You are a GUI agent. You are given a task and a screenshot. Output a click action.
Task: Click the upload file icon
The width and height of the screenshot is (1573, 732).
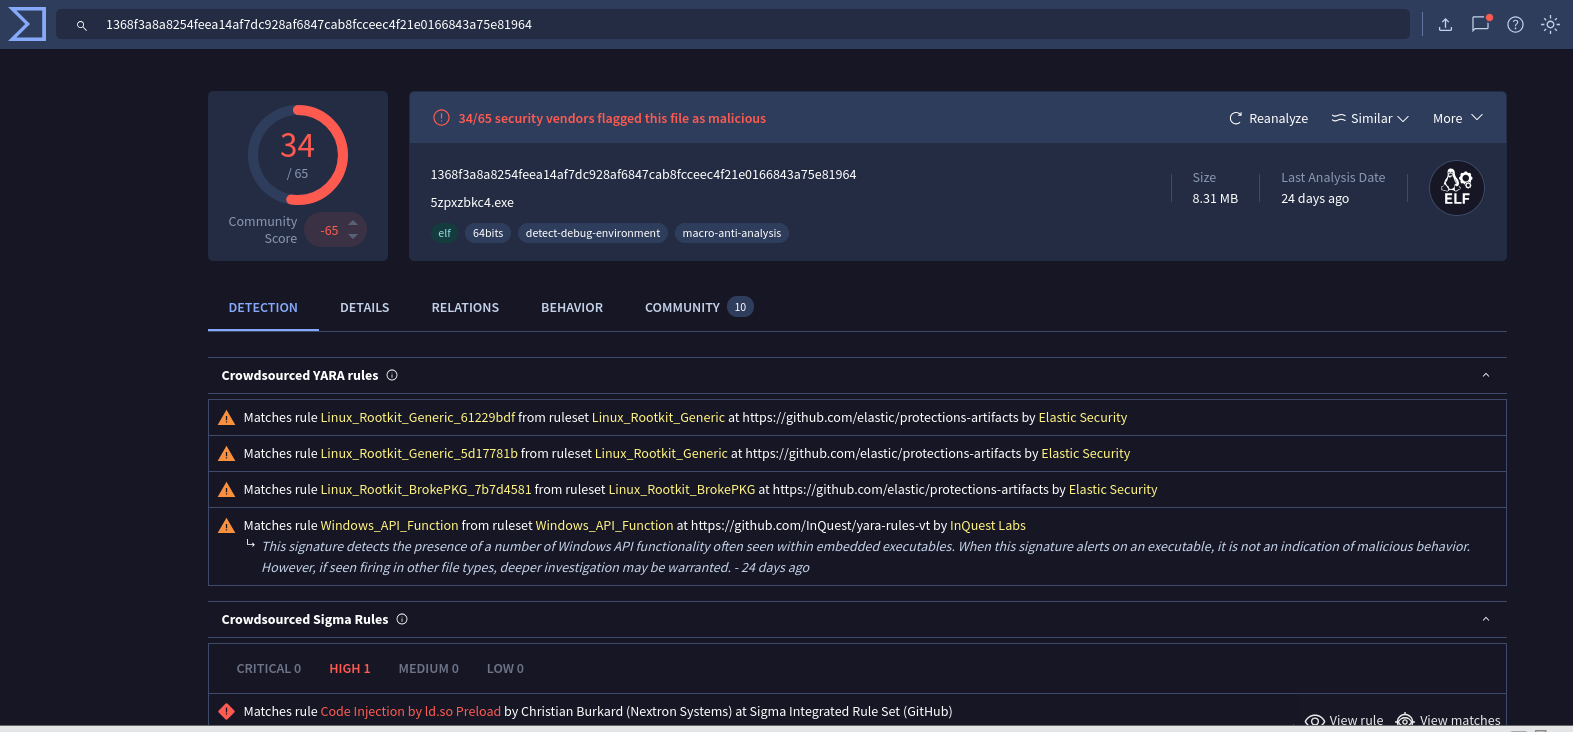[x=1445, y=25]
